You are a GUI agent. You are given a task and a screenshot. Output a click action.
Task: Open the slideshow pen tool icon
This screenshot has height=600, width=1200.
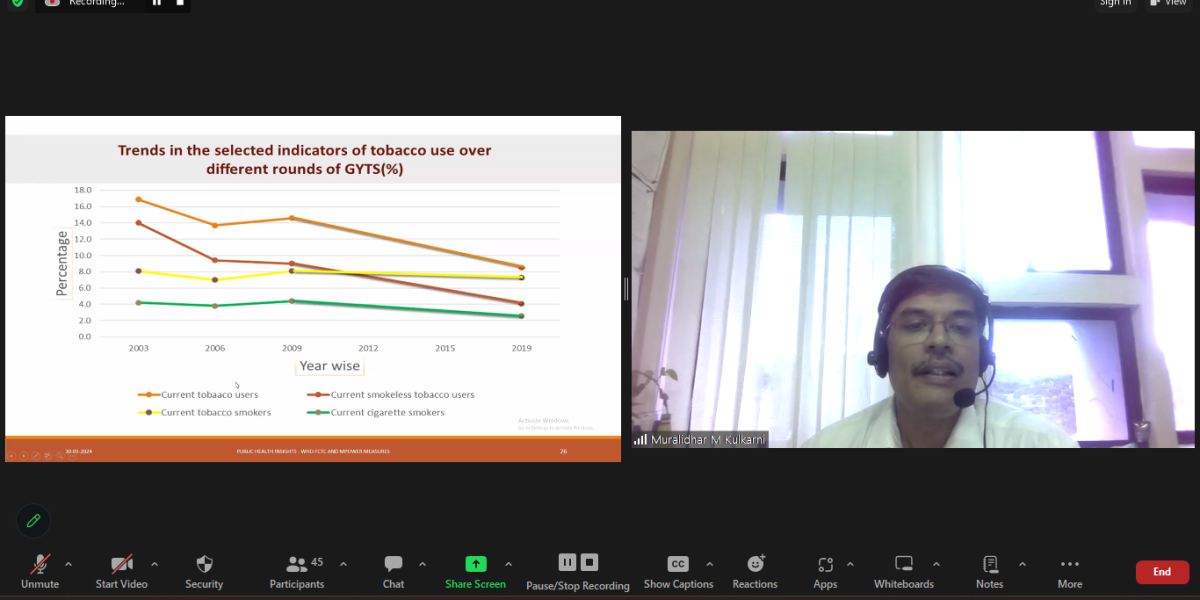[x=35, y=456]
